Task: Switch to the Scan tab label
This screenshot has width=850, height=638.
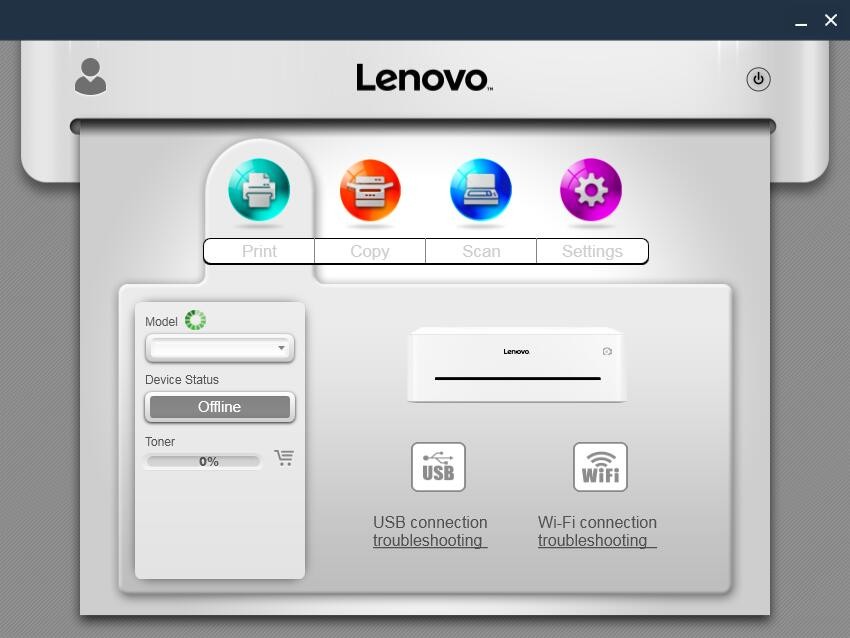Action: coord(481,251)
